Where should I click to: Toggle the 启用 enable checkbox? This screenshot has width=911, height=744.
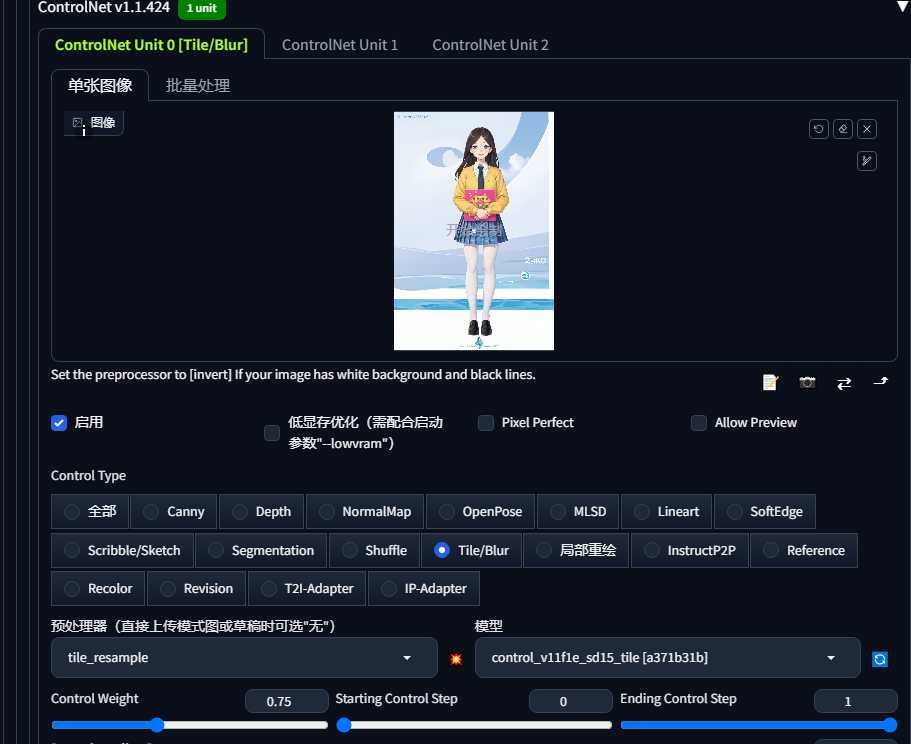(x=59, y=423)
